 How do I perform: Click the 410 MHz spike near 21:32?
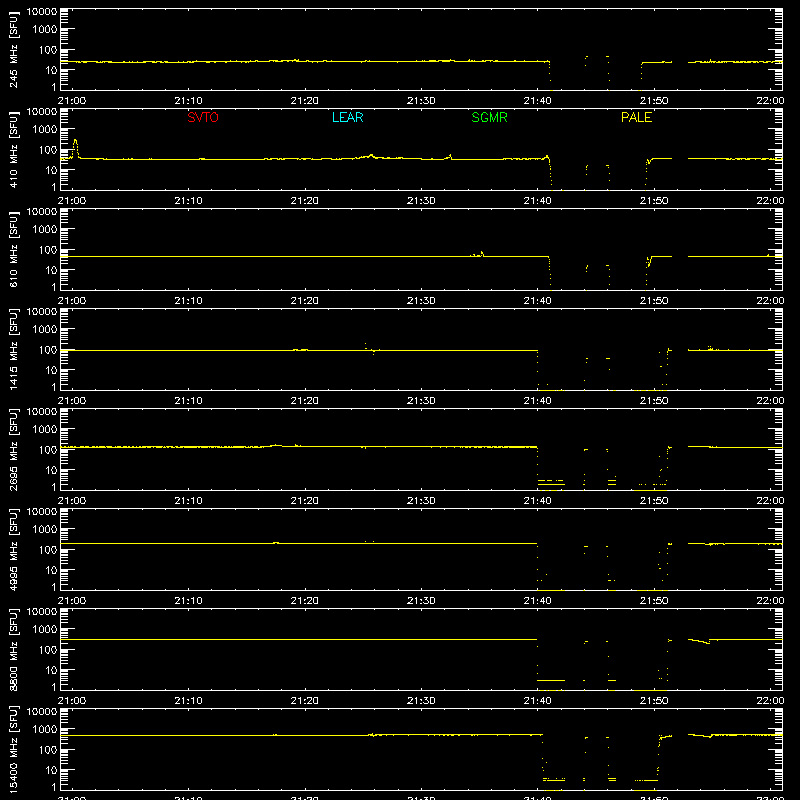coord(450,156)
